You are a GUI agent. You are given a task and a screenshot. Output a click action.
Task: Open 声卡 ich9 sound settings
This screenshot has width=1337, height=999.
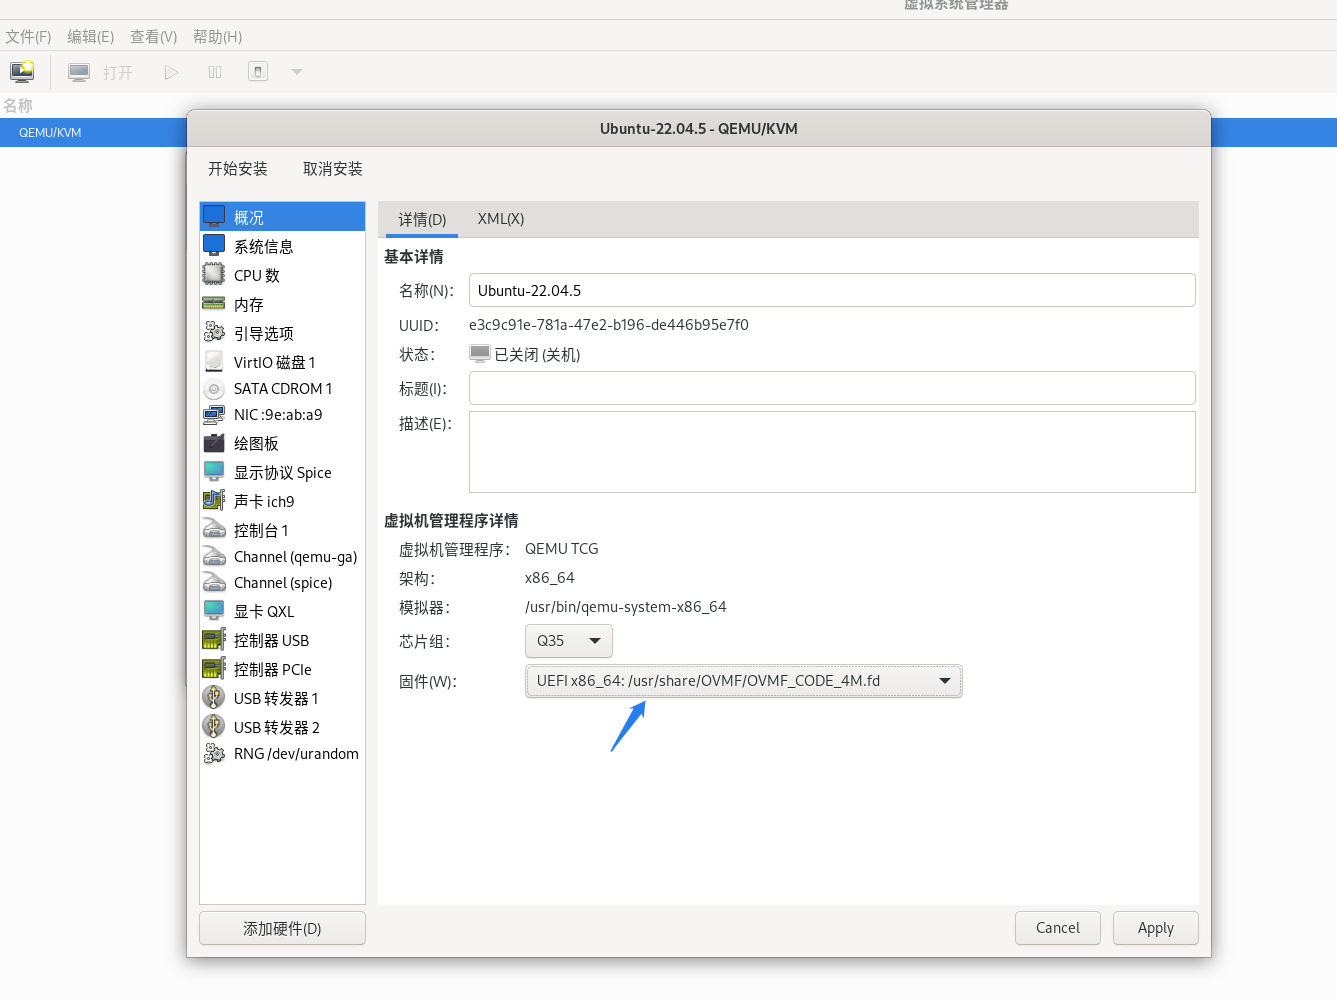pos(263,502)
